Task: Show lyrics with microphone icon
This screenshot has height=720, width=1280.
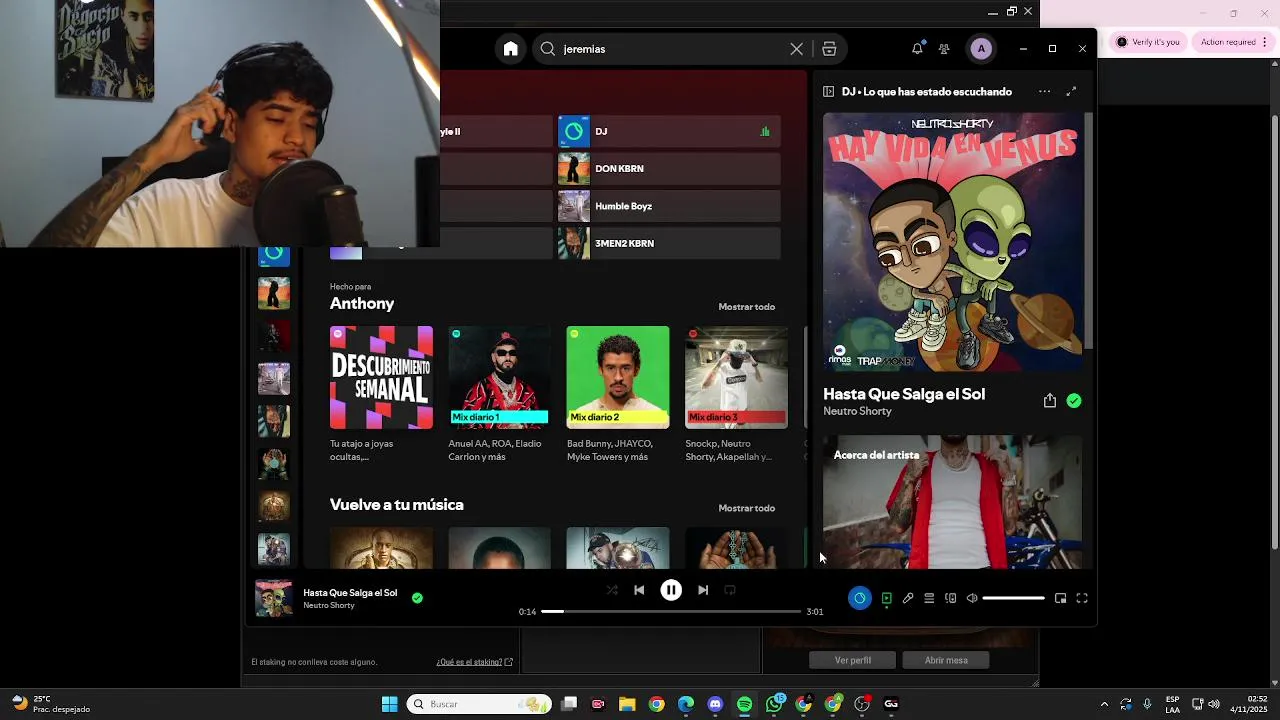Action: pyautogui.click(x=908, y=598)
